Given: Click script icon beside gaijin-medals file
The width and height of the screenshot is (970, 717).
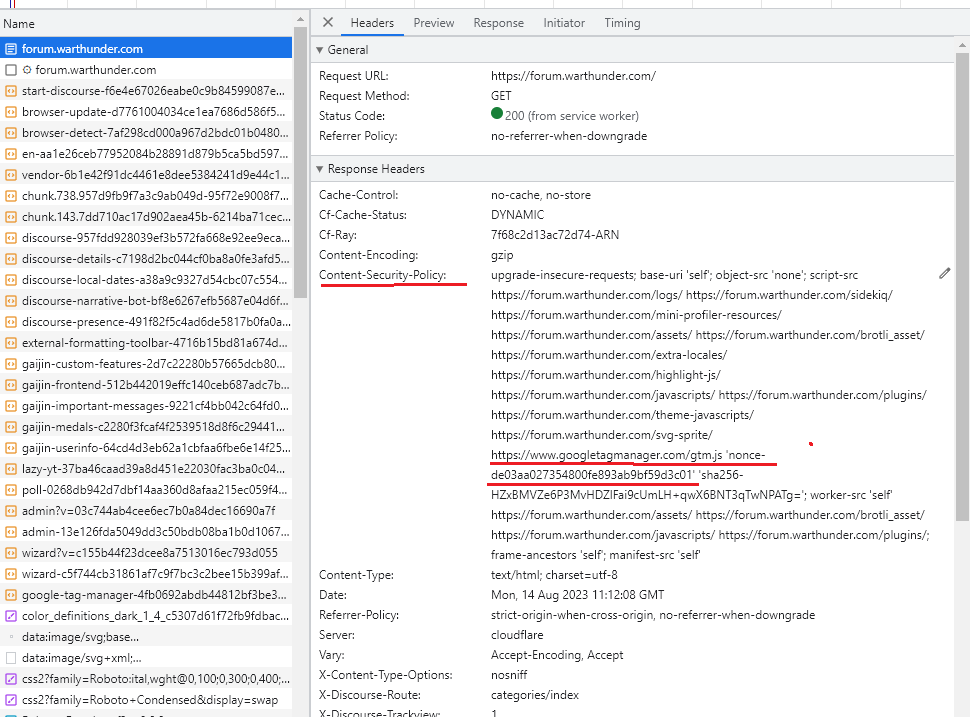Looking at the screenshot, I should (11, 427).
